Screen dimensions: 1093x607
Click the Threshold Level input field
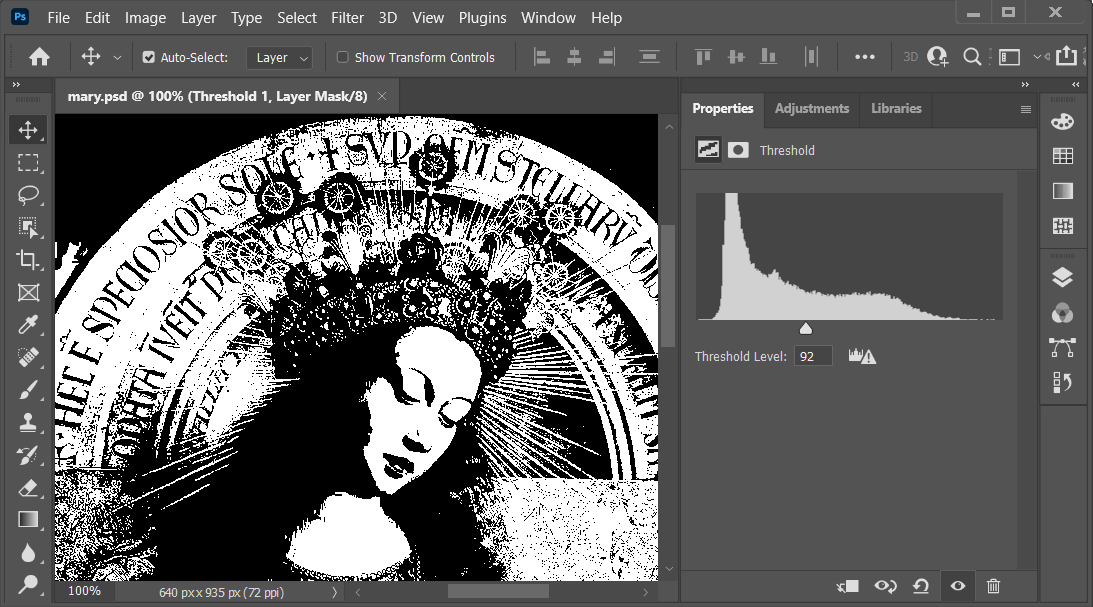(813, 356)
